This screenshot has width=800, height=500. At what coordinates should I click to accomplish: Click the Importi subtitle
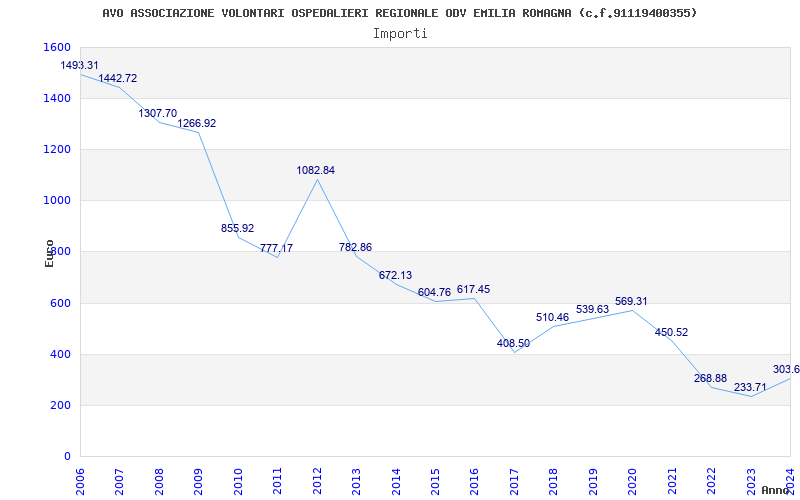pyautogui.click(x=400, y=34)
